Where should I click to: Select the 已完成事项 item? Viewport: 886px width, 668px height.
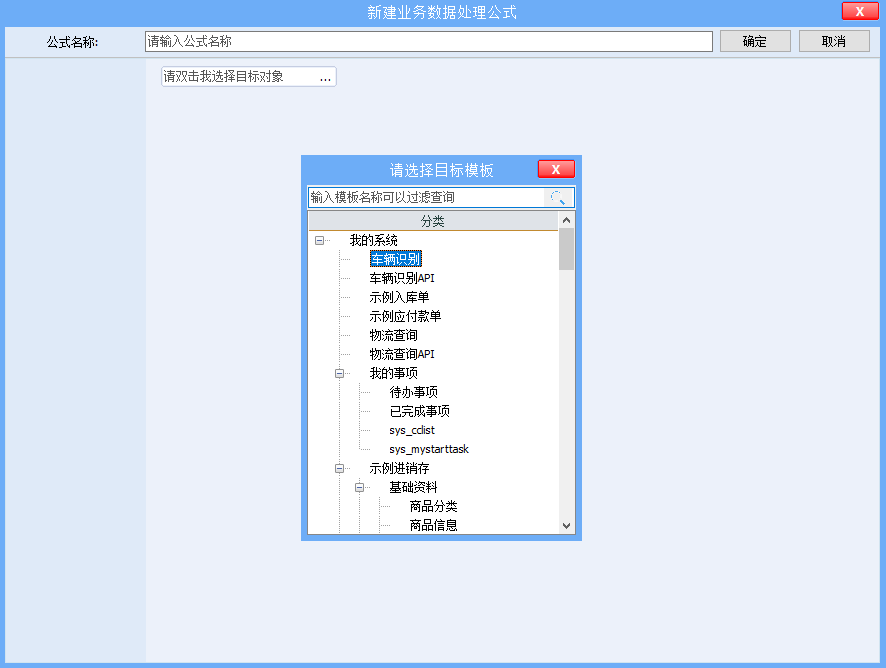click(419, 411)
